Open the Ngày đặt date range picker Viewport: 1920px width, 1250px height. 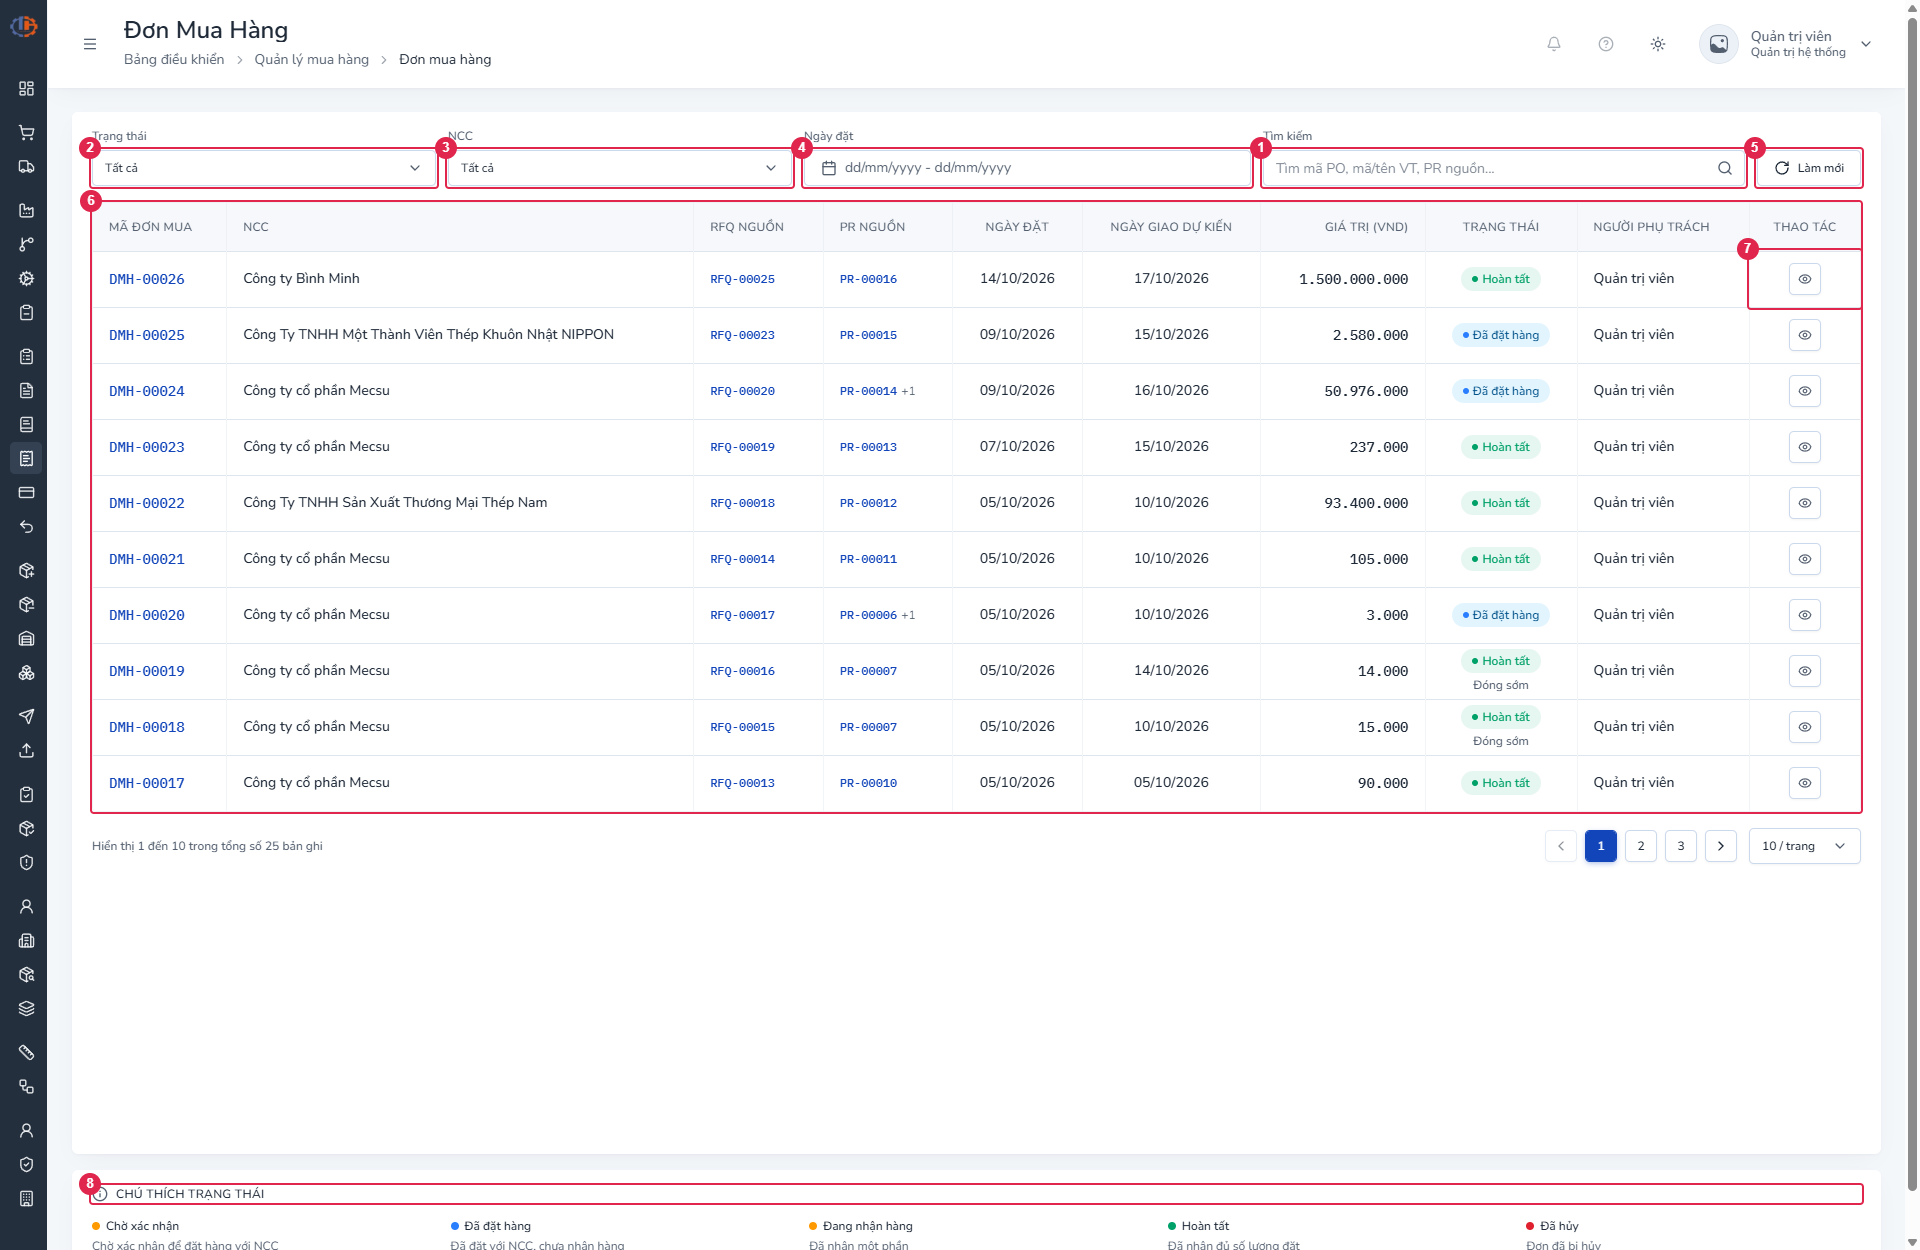(1027, 168)
